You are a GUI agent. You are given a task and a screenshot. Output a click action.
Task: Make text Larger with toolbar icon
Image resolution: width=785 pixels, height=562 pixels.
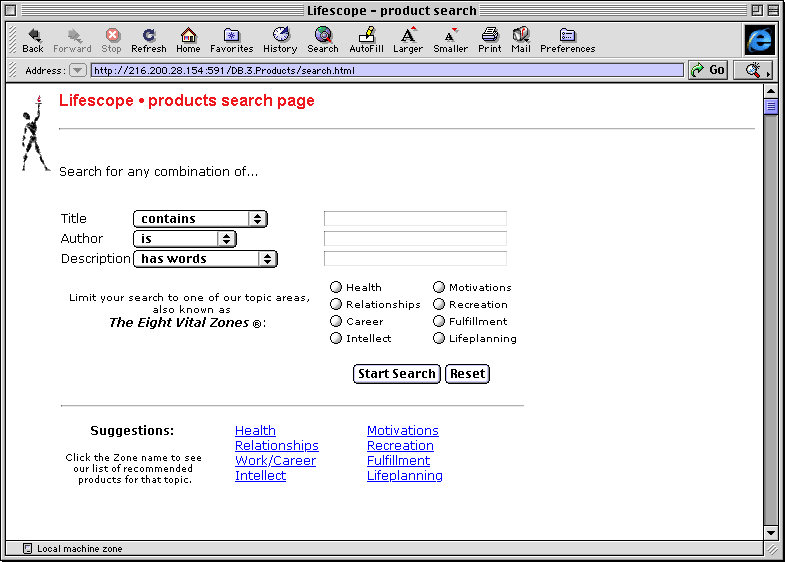(x=408, y=40)
